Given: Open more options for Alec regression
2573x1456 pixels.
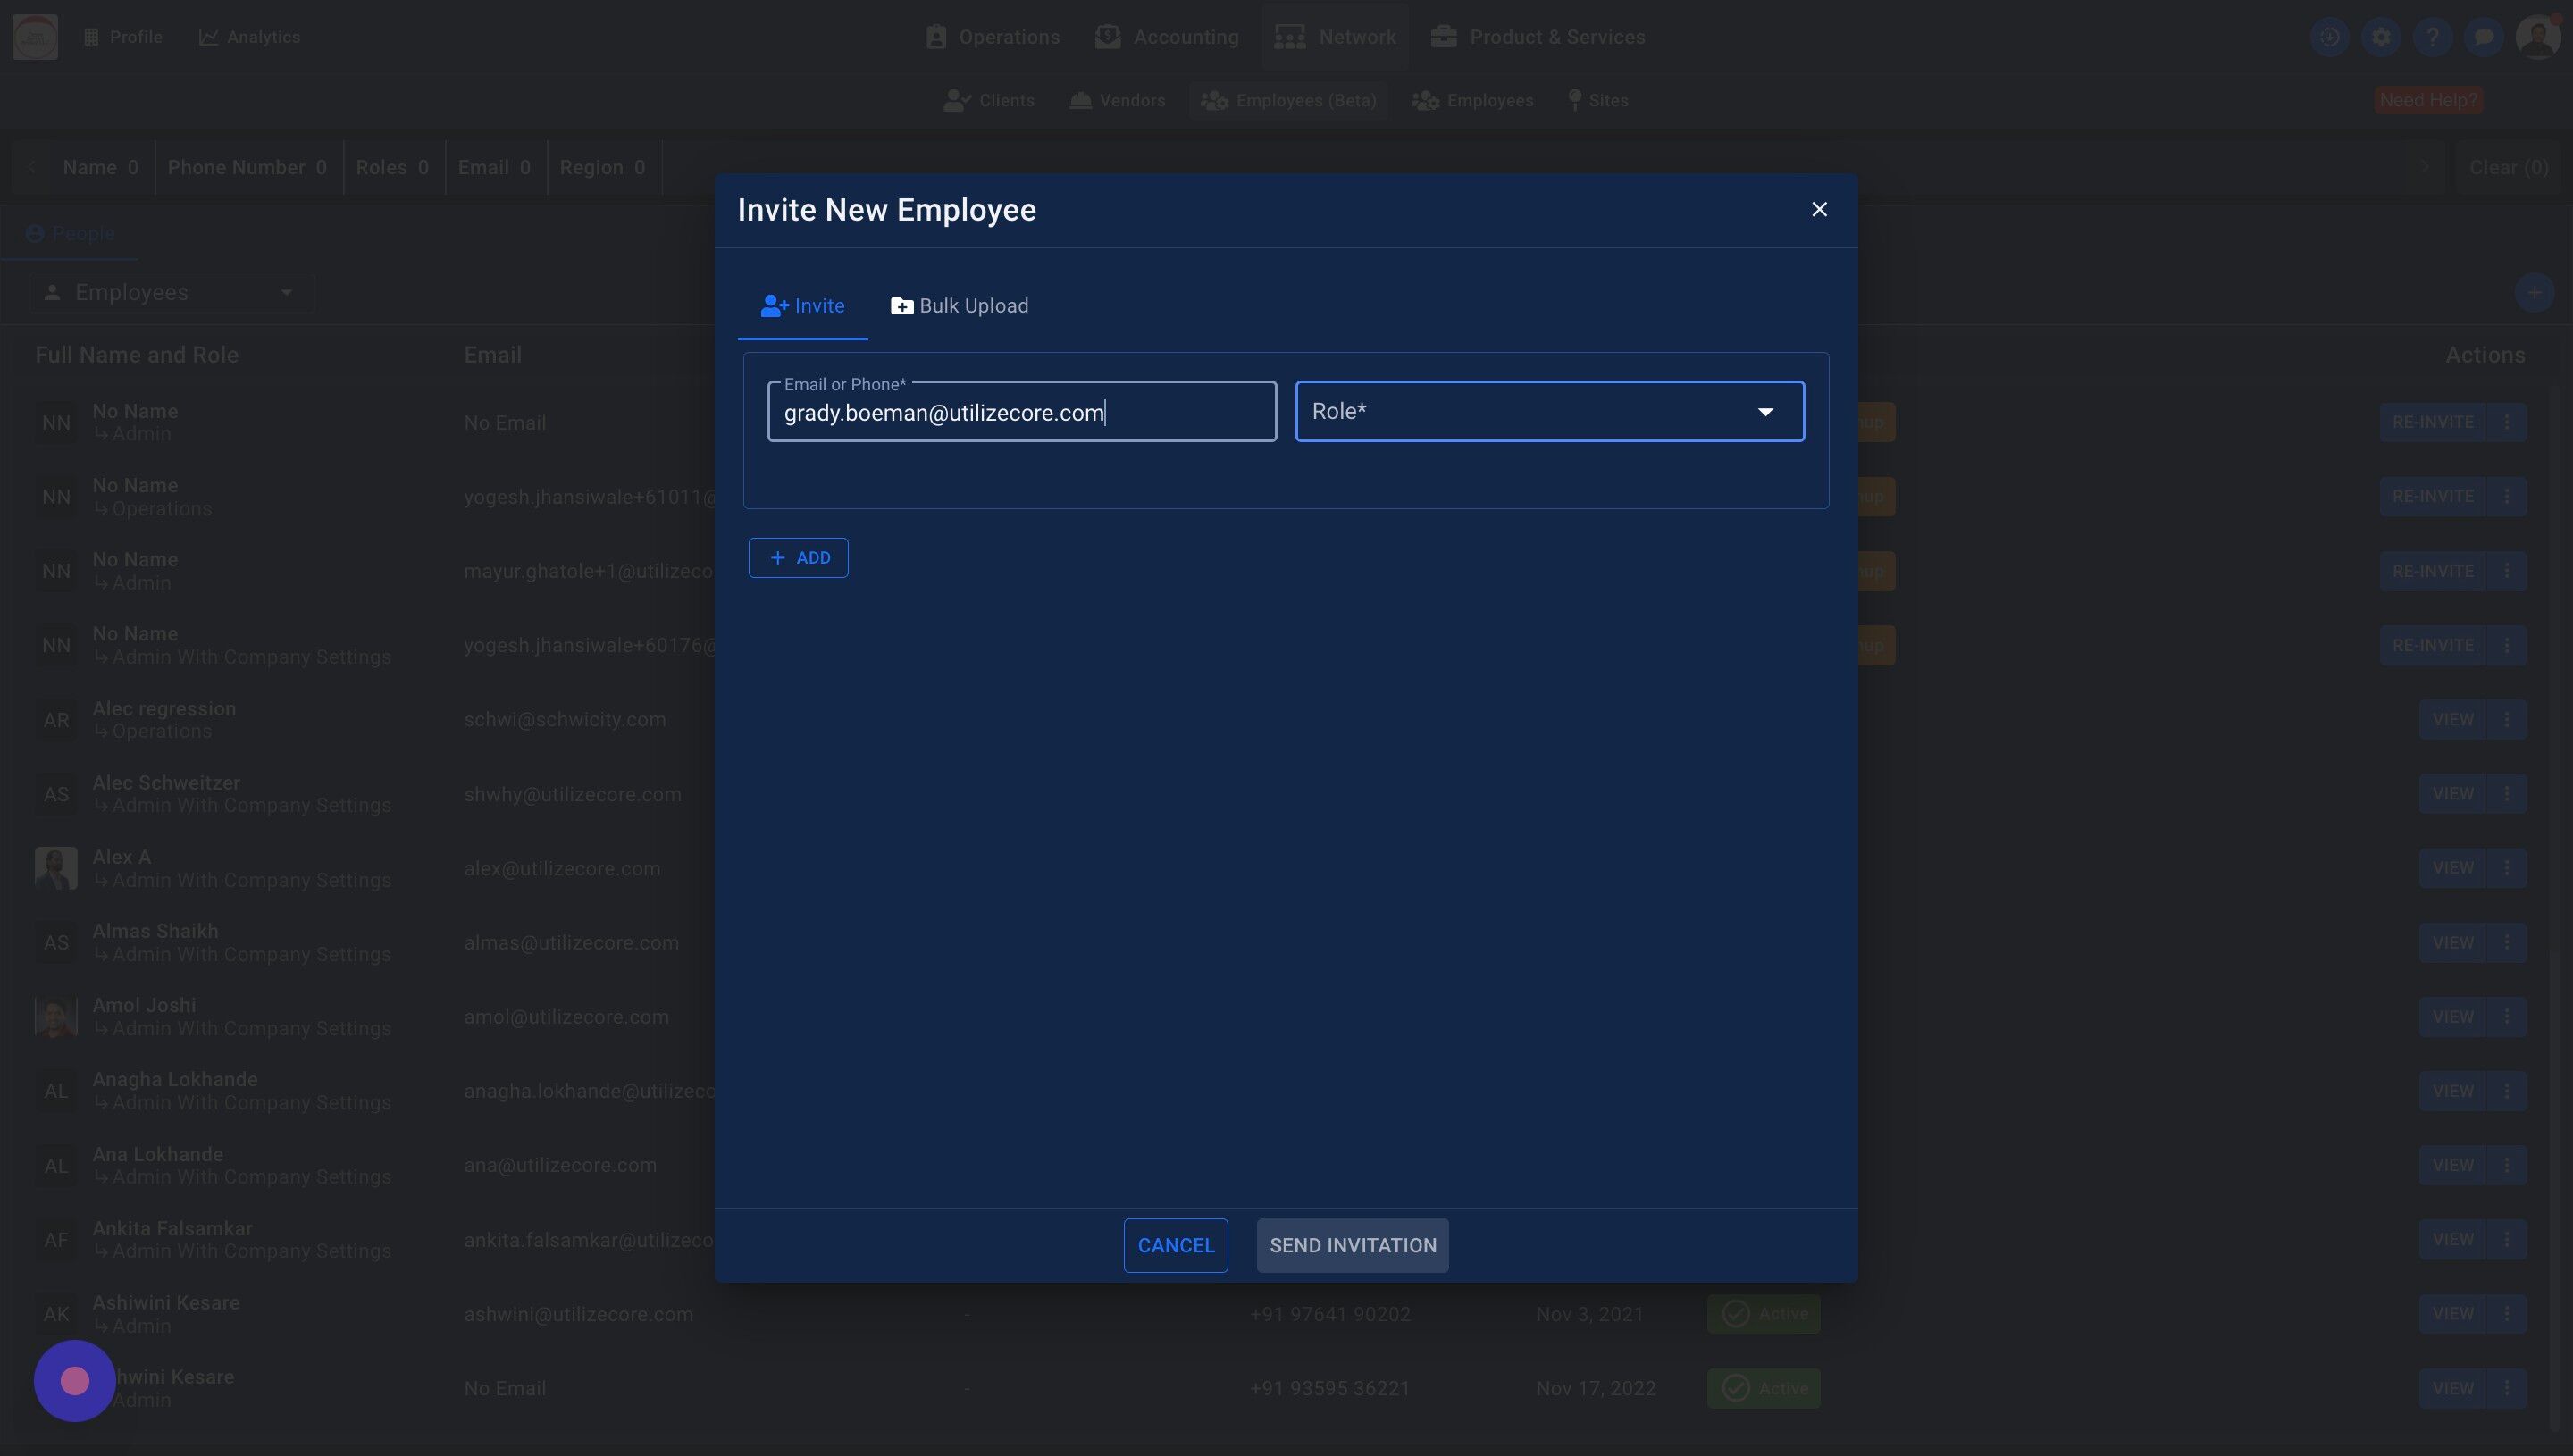Looking at the screenshot, I should click(x=2506, y=719).
